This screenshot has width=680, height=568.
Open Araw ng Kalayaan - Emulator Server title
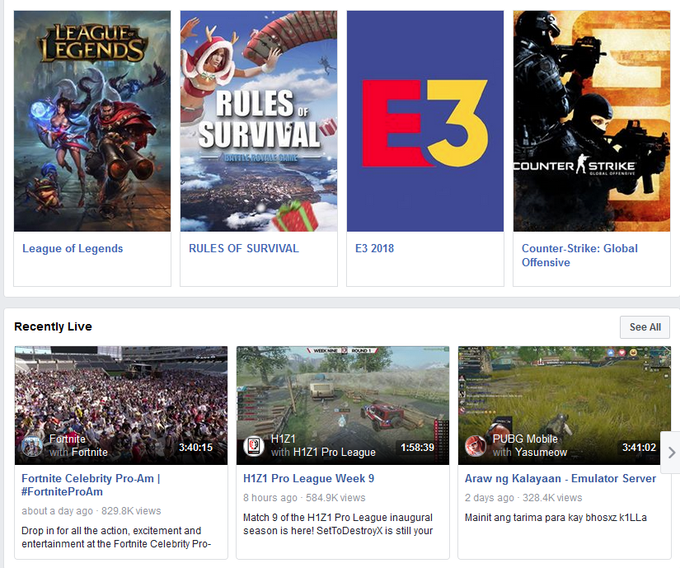pos(560,479)
